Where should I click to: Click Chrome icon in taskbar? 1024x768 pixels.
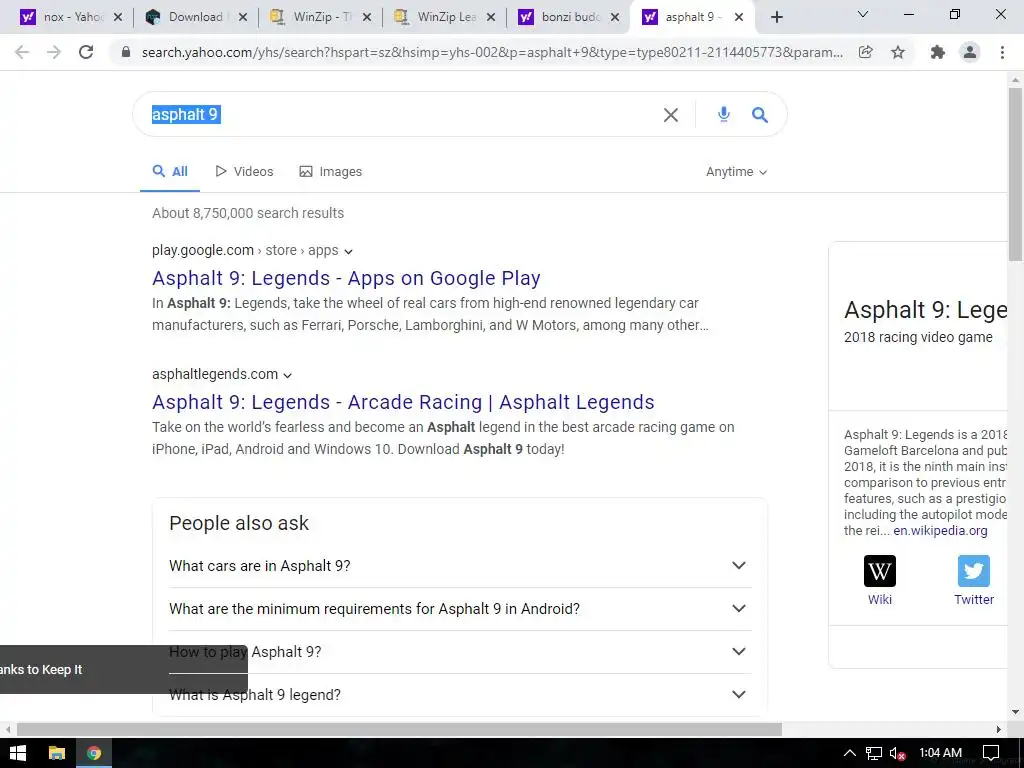click(x=94, y=753)
